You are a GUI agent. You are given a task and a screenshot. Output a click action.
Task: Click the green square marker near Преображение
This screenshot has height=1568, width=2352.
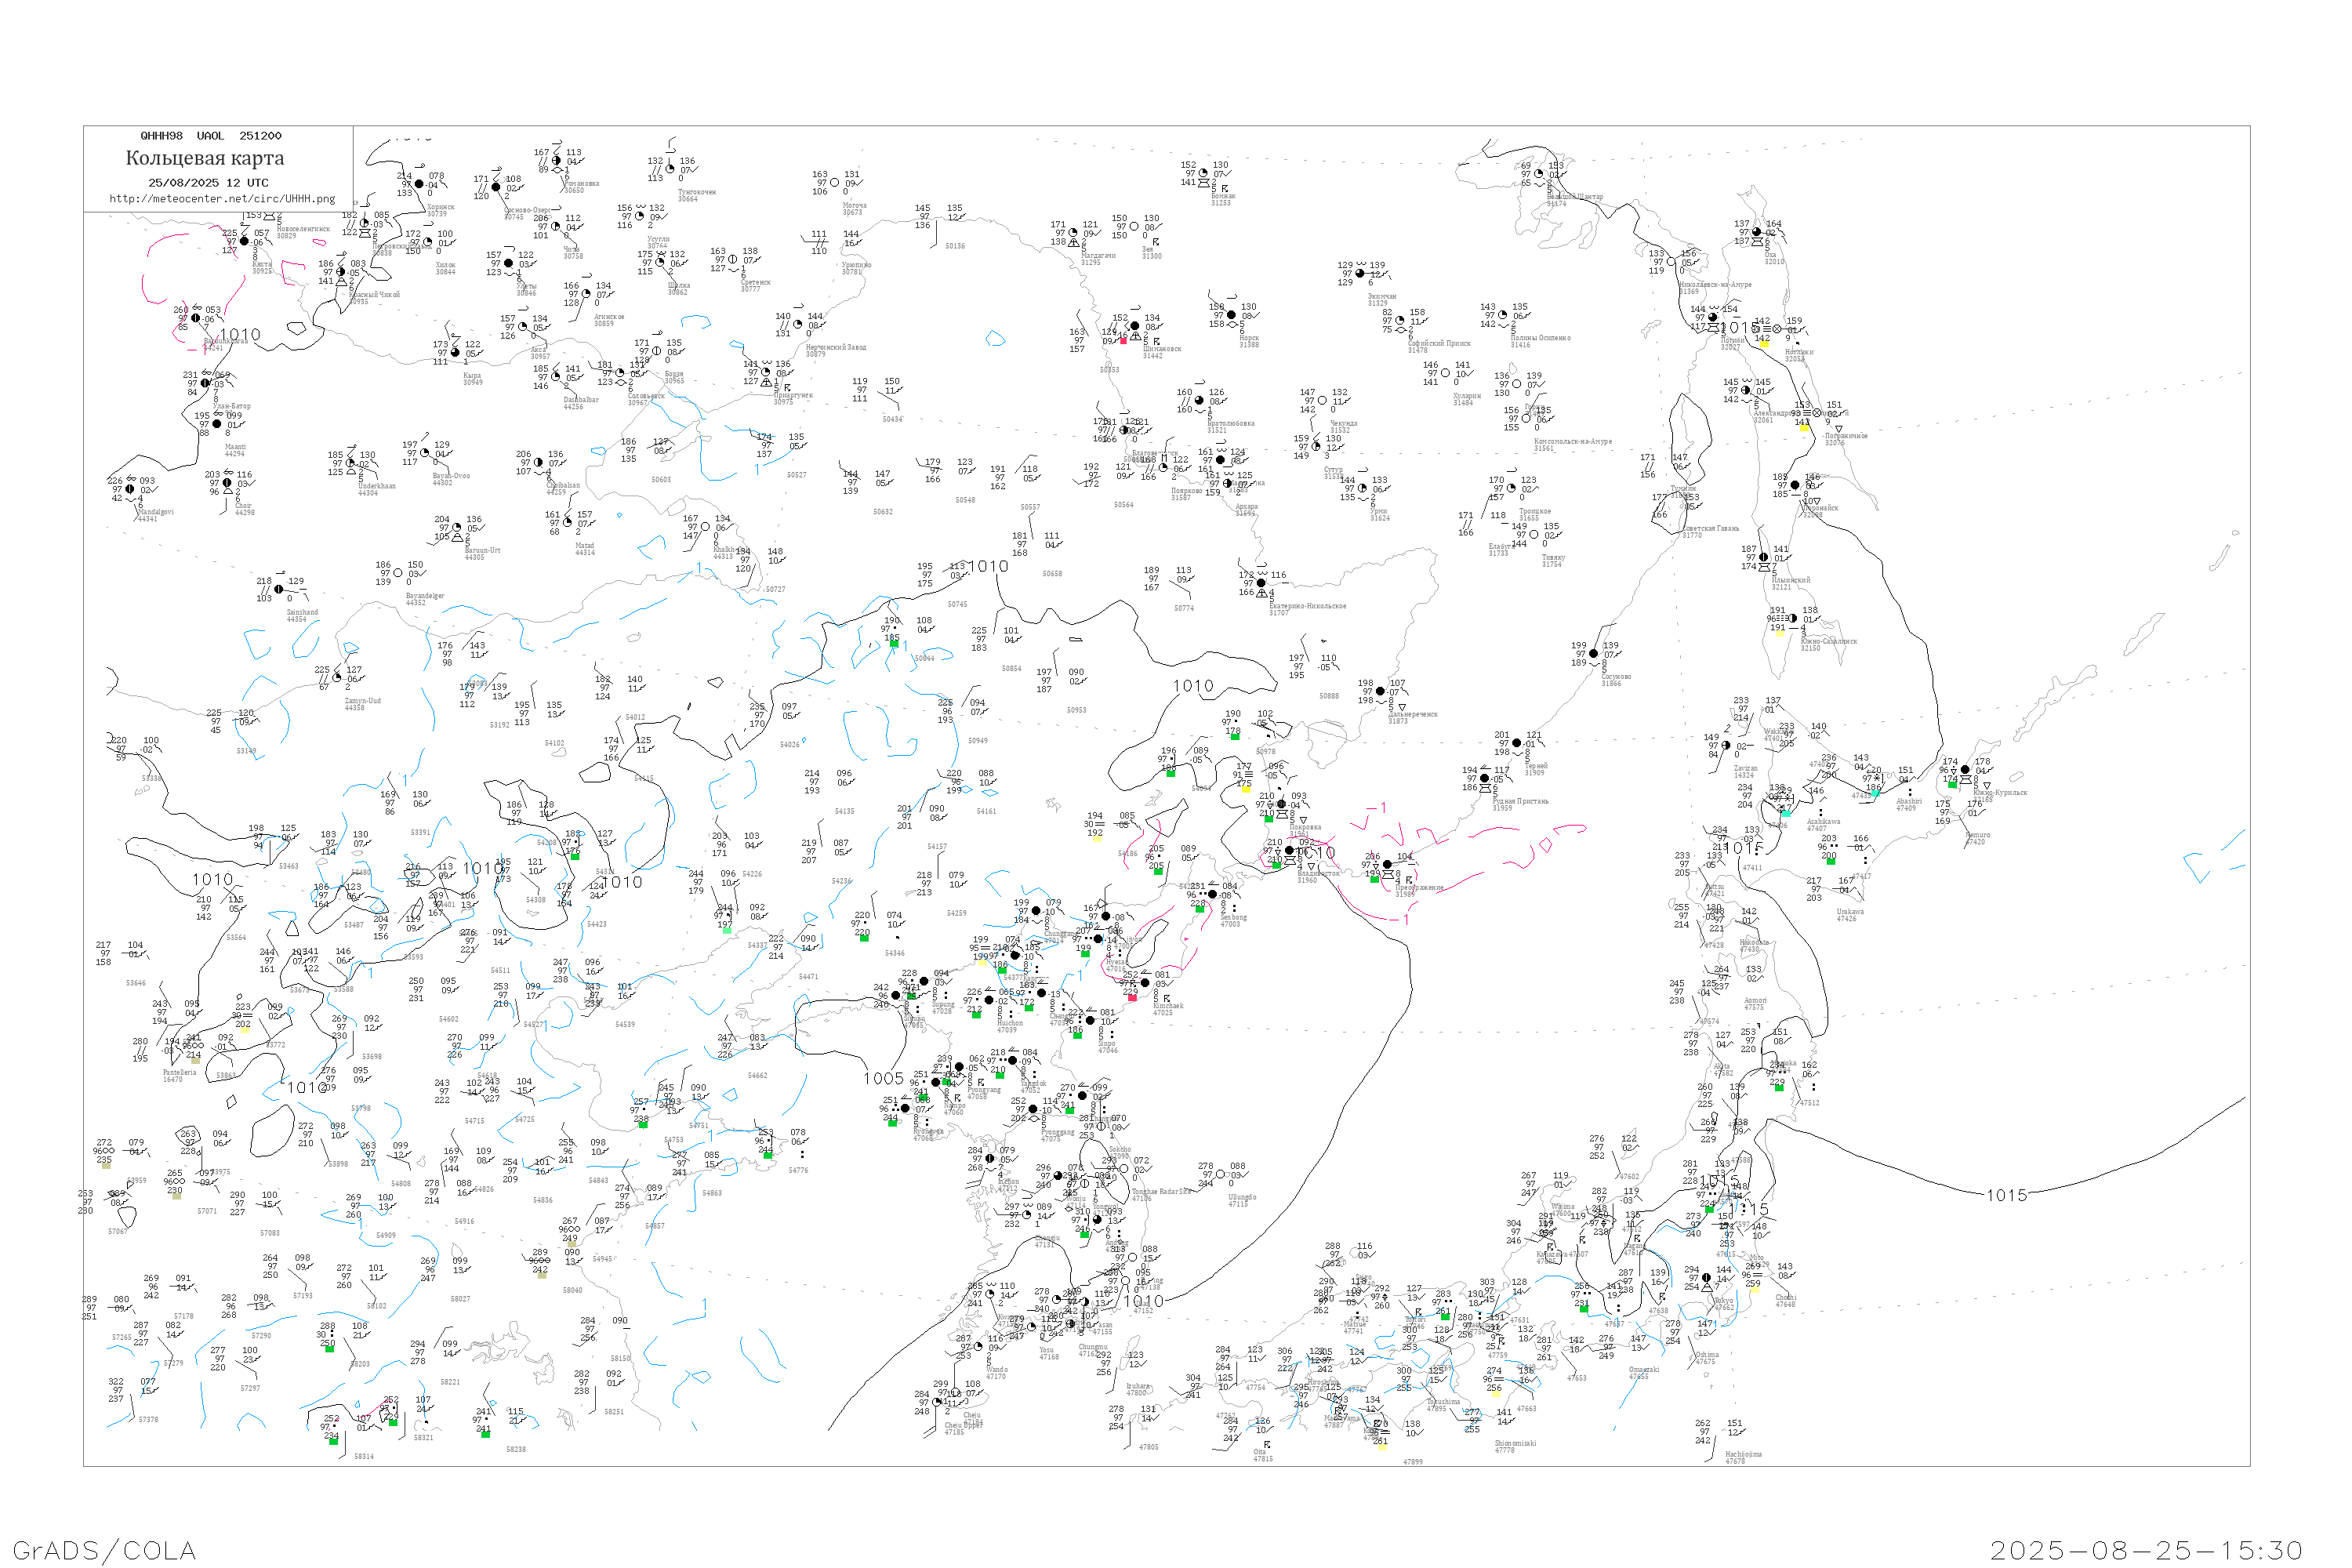coord(1374,879)
